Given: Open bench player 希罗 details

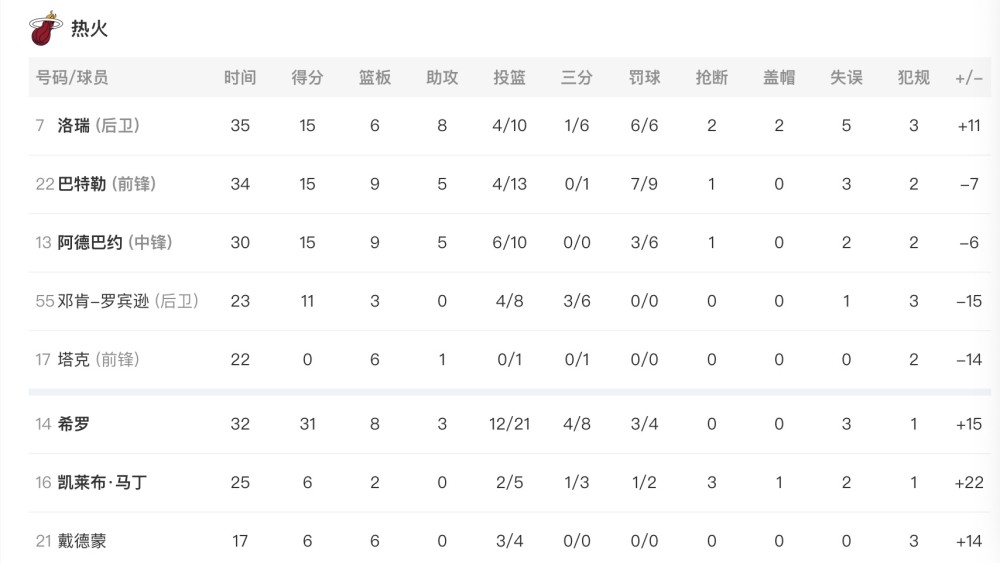Looking at the screenshot, I should click(73, 424).
